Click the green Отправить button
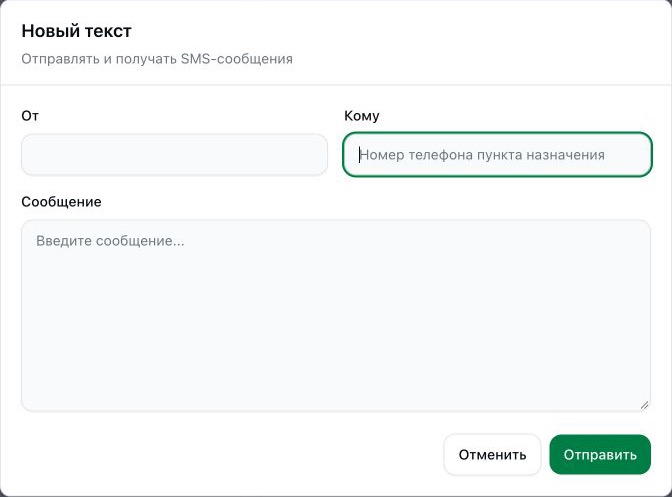Image resolution: width=672 pixels, height=497 pixels. click(600, 455)
